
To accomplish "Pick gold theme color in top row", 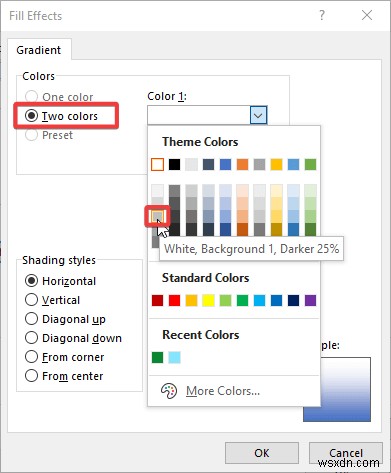I will (x=276, y=164).
